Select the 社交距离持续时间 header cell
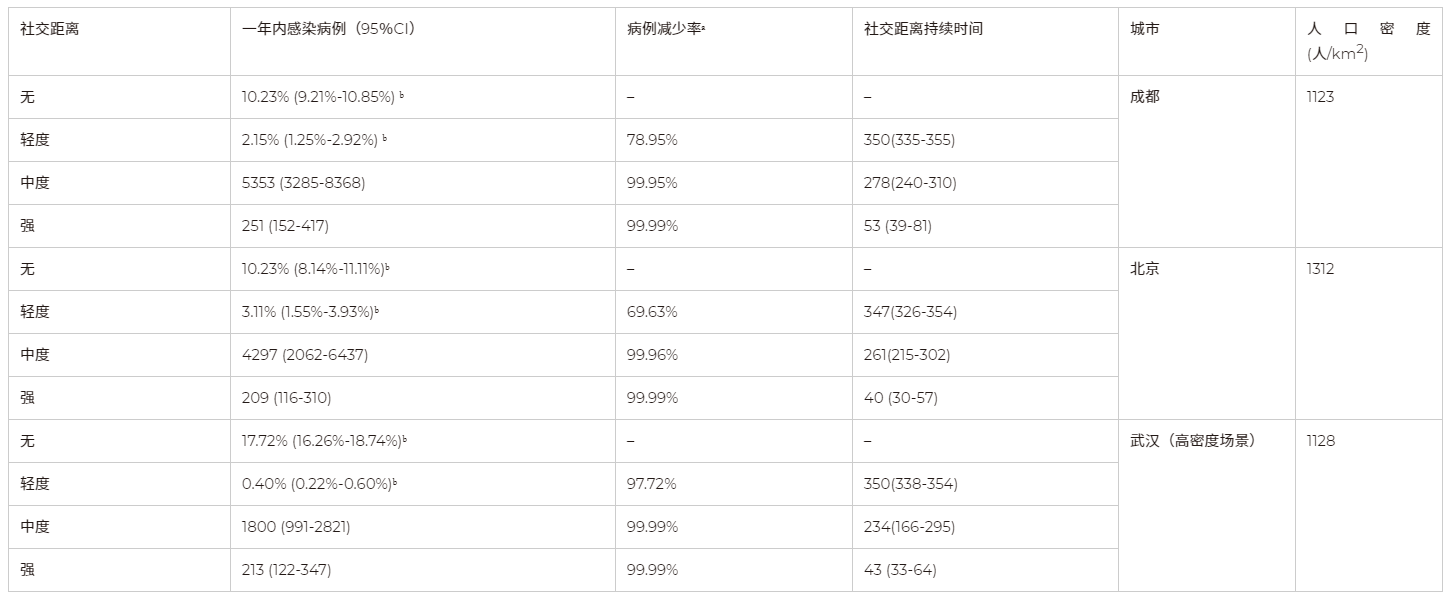Image resolution: width=1451 pixels, height=600 pixels. click(923, 29)
